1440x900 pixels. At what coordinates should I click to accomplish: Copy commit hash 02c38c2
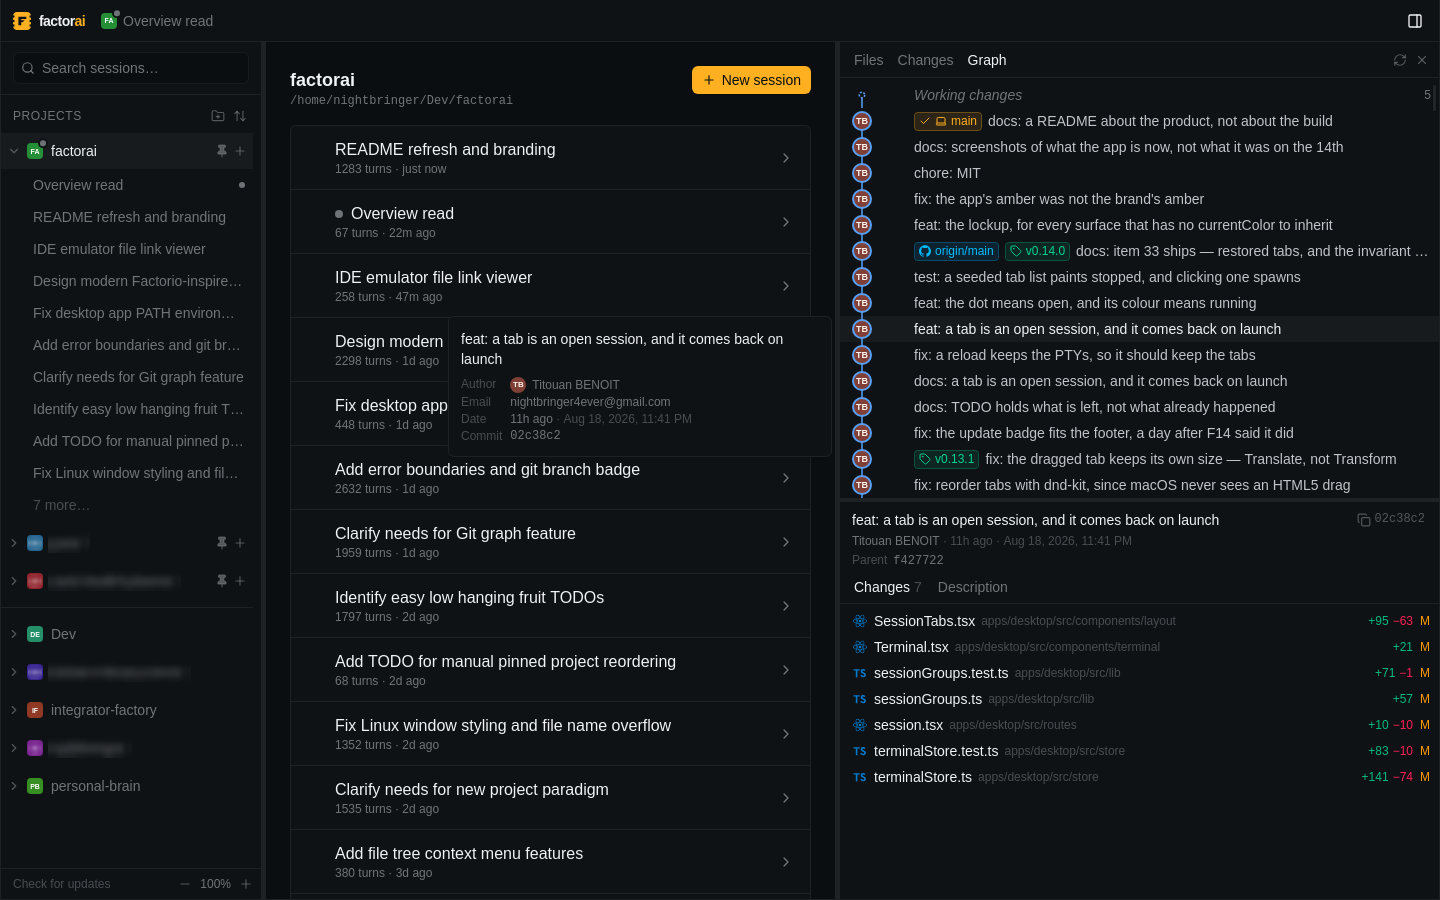point(1363,519)
